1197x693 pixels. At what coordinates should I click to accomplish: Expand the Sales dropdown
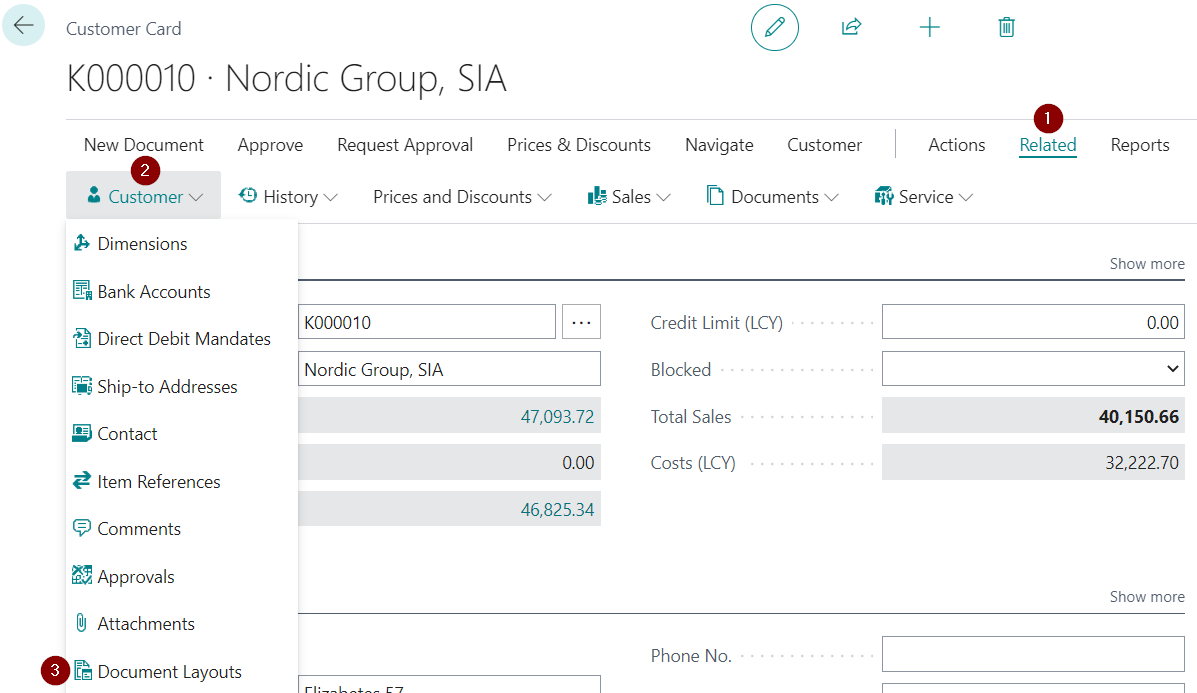(629, 196)
